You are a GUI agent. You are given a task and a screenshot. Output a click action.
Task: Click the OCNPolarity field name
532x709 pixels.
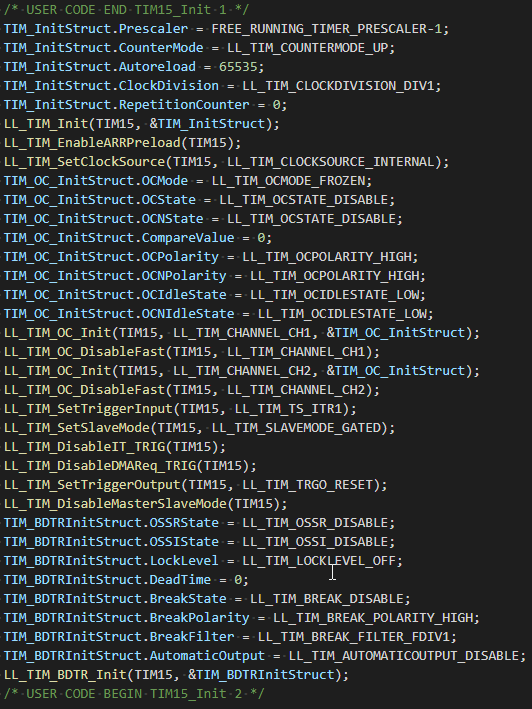(x=184, y=275)
